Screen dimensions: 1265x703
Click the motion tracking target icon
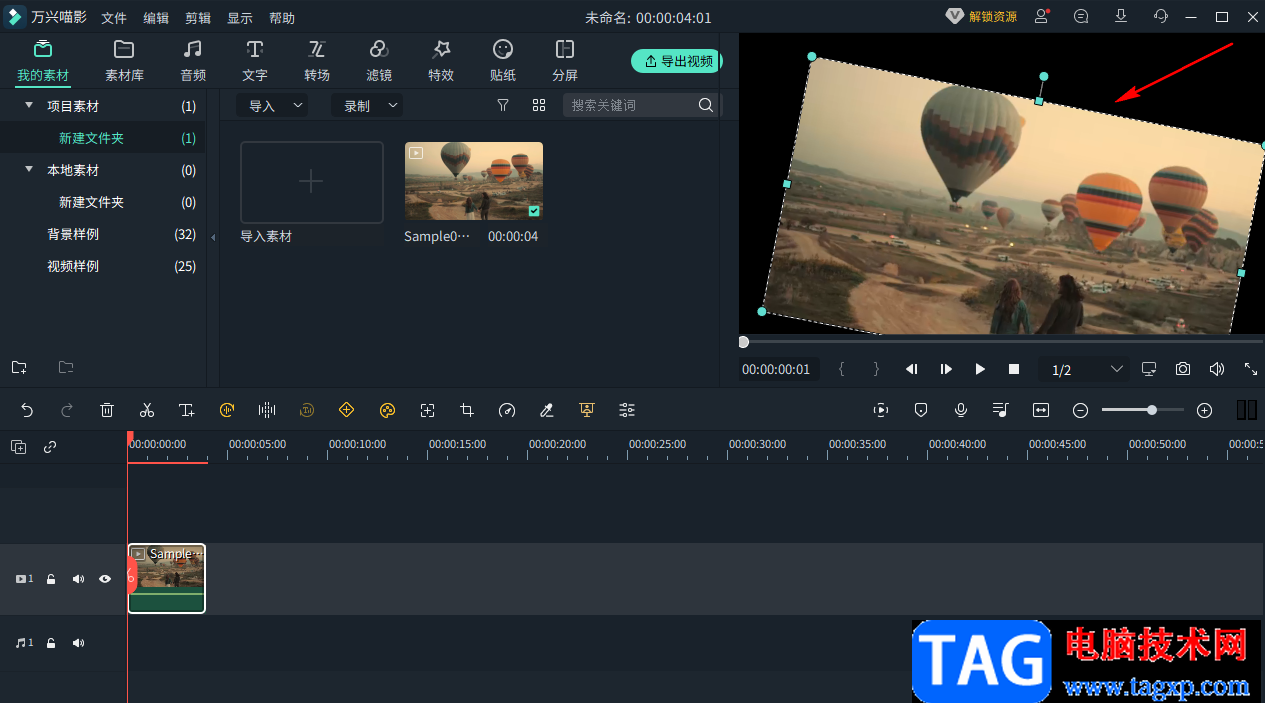(427, 410)
